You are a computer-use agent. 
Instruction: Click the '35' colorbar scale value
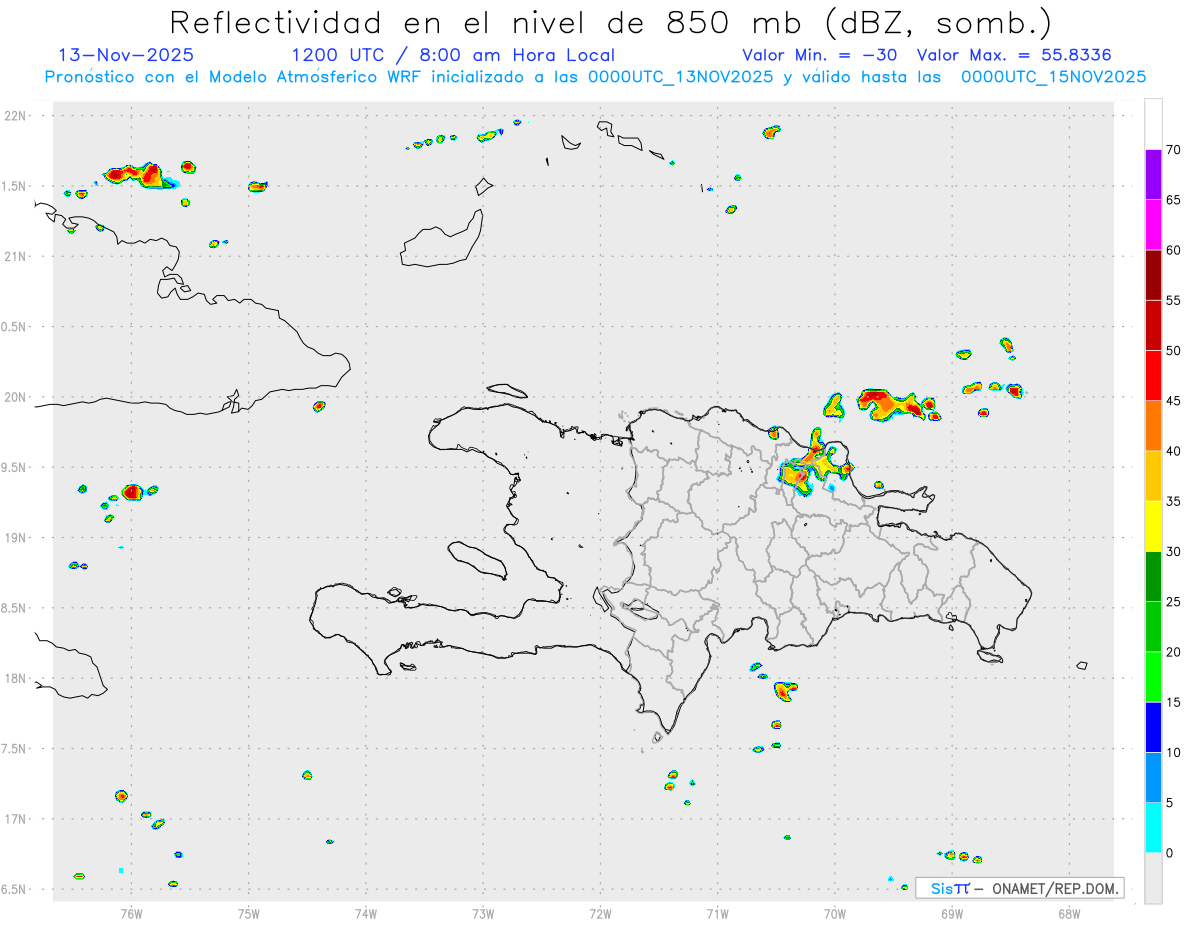1173,501
